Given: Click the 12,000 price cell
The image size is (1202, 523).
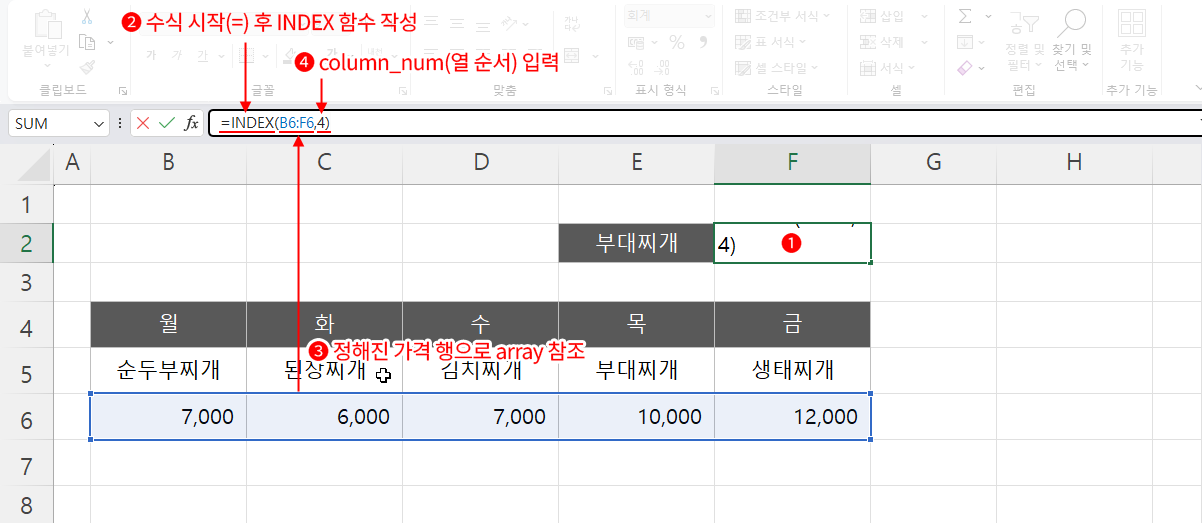Looking at the screenshot, I should [x=793, y=417].
